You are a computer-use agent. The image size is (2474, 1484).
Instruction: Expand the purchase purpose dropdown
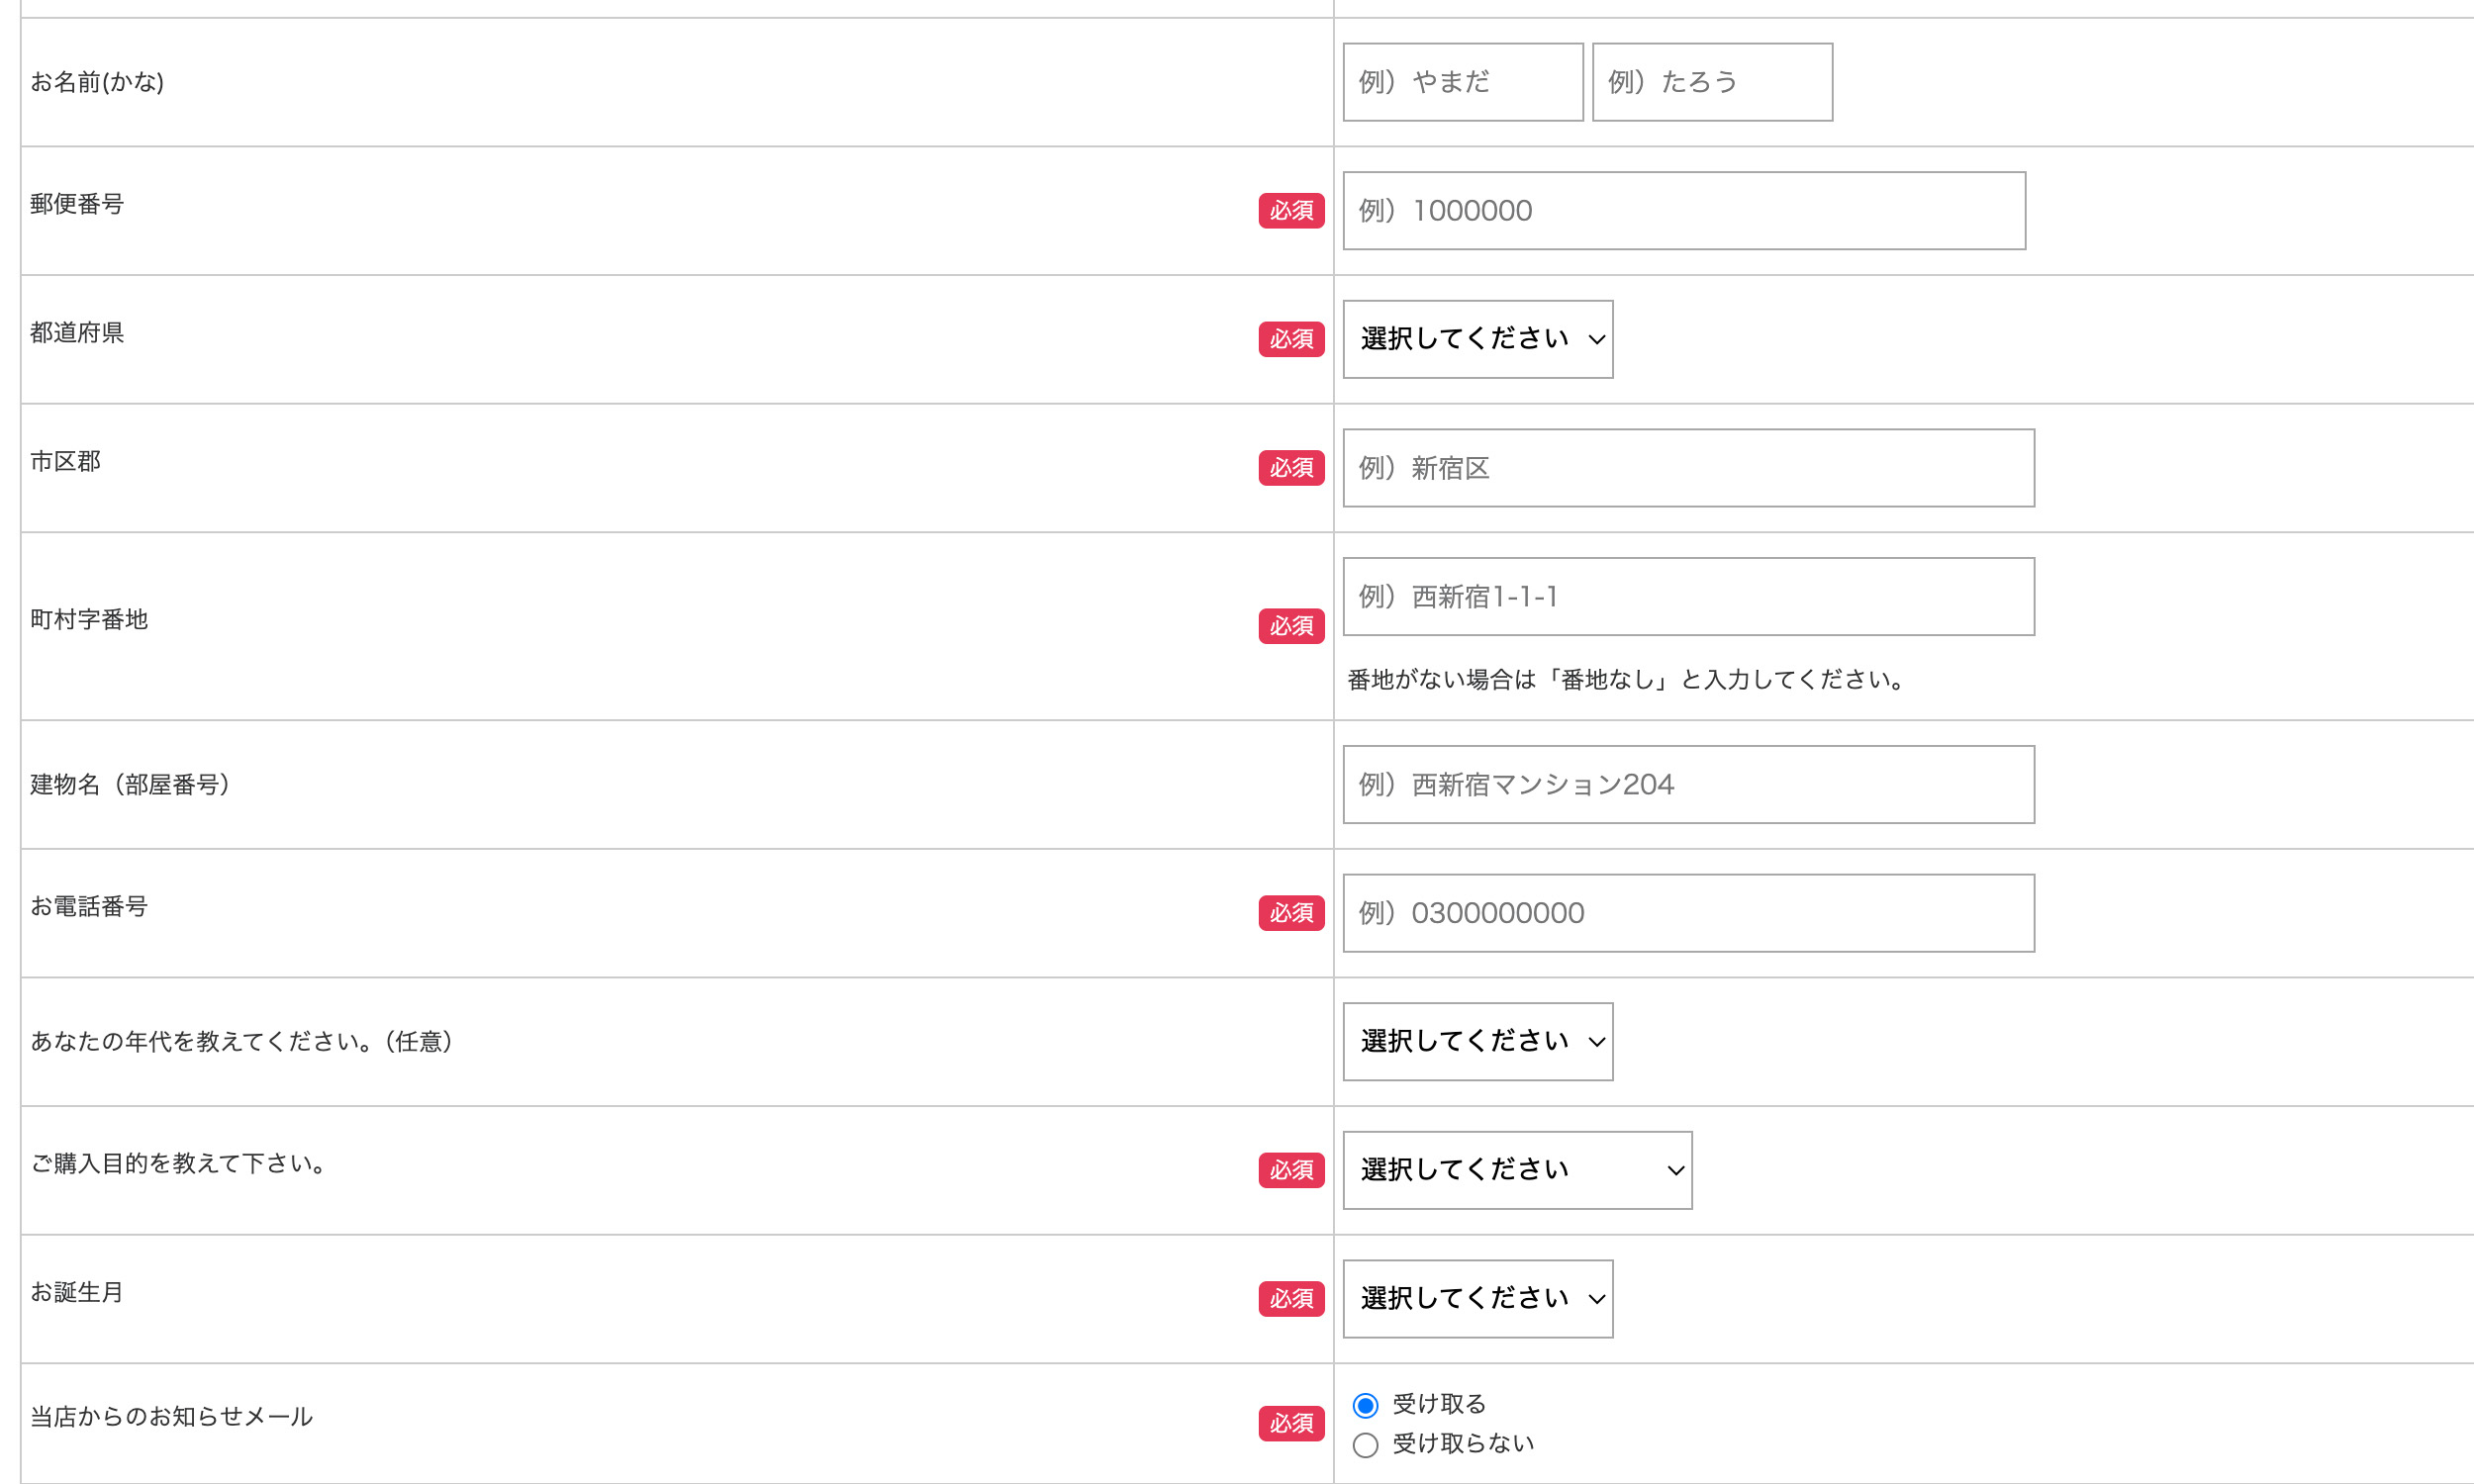[x=1516, y=1170]
